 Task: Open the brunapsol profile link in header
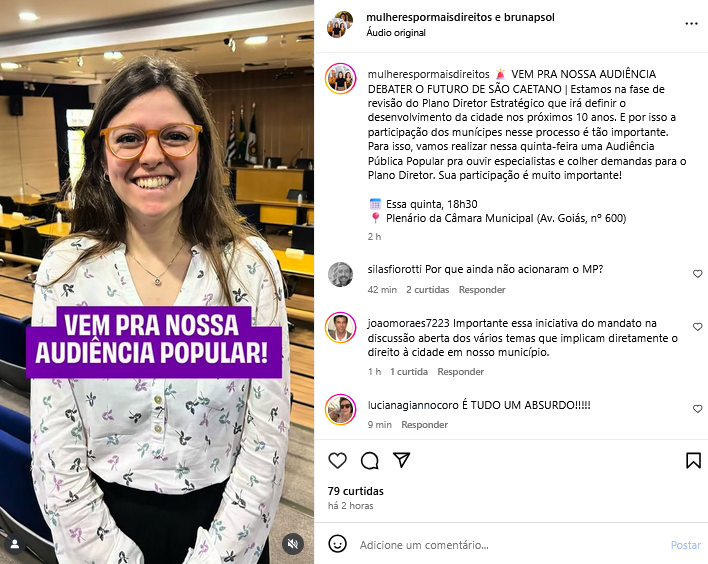point(529,17)
